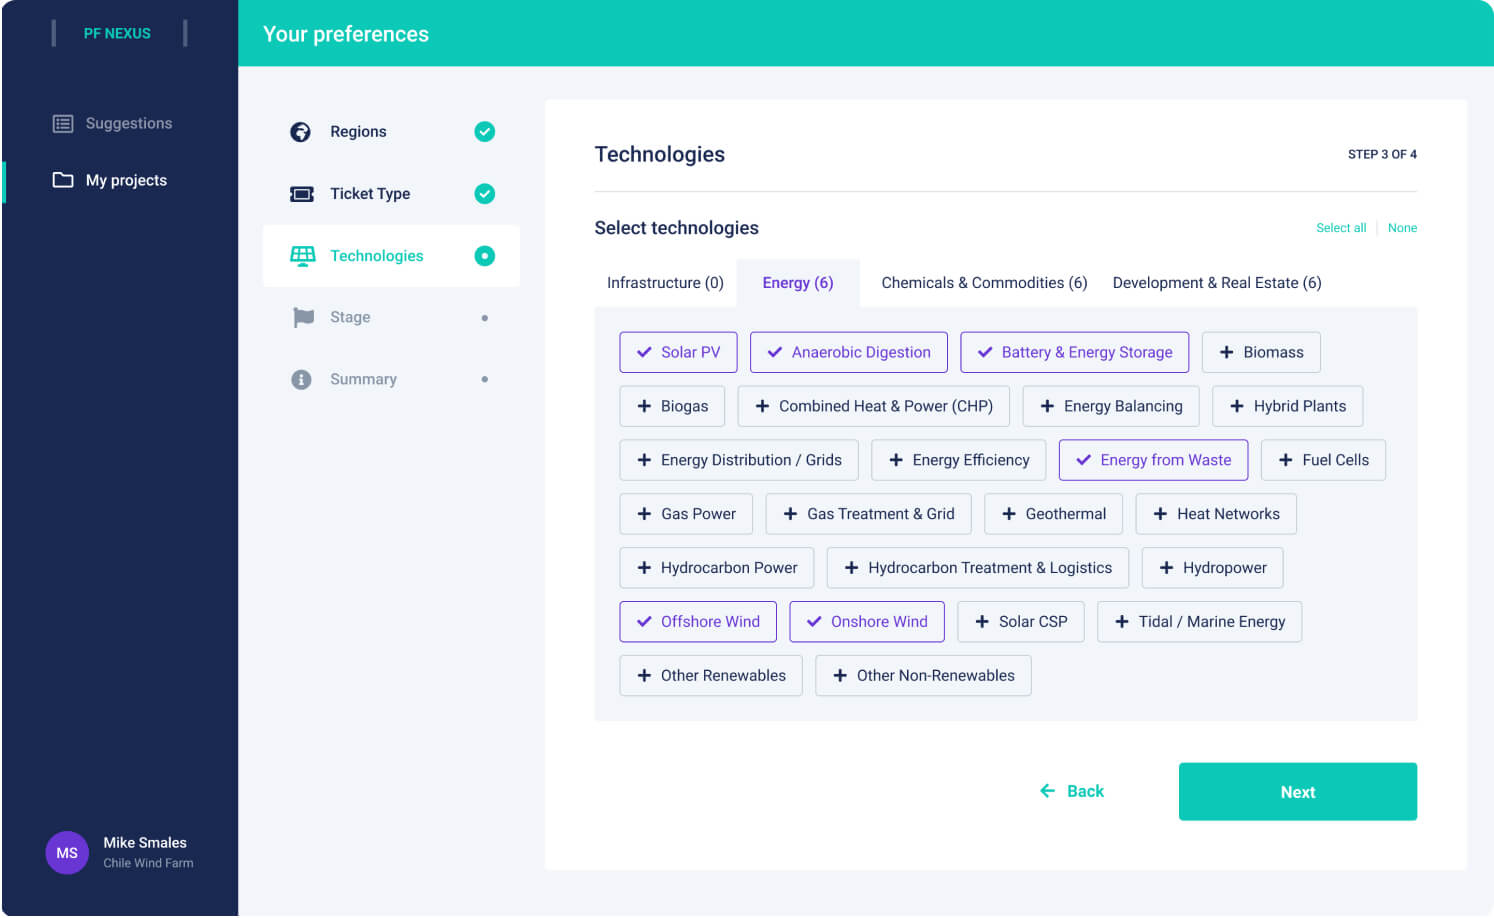Image resolution: width=1494 pixels, height=918 pixels.
Task: Go to the Regions preference step
Action: point(391,132)
